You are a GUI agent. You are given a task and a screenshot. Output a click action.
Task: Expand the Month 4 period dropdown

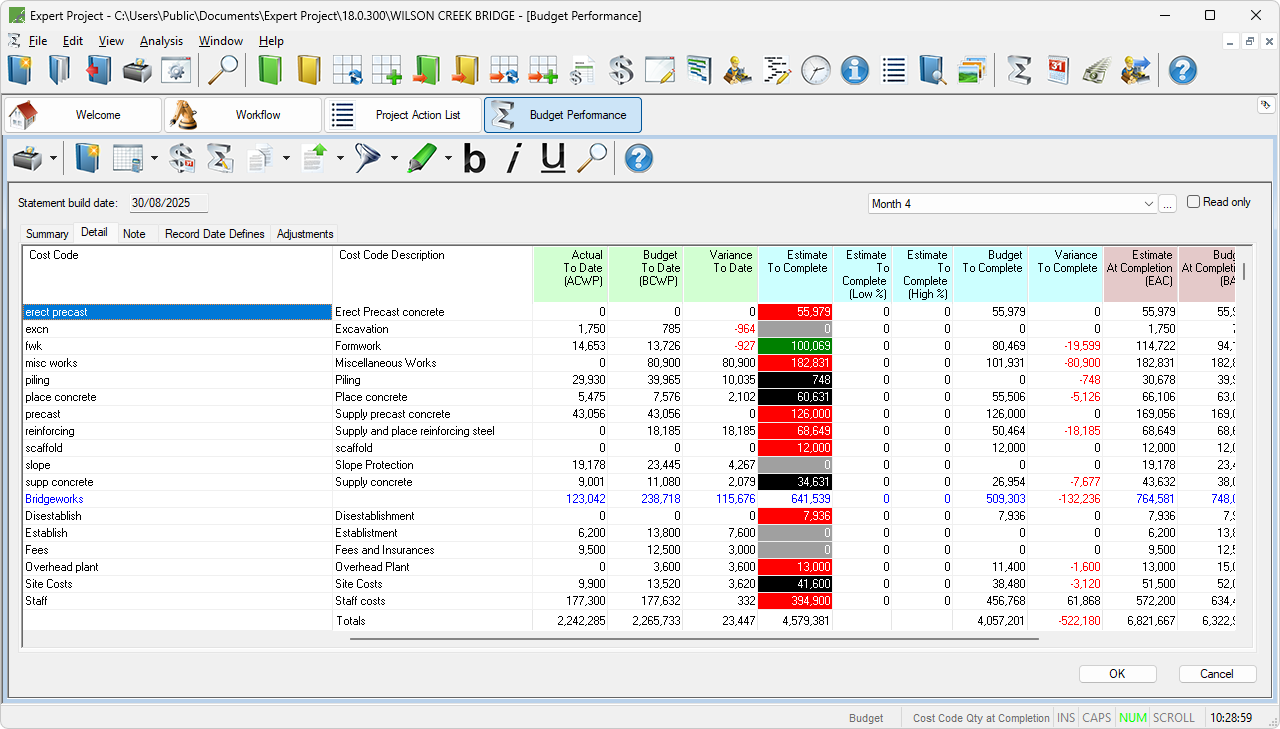click(1148, 204)
